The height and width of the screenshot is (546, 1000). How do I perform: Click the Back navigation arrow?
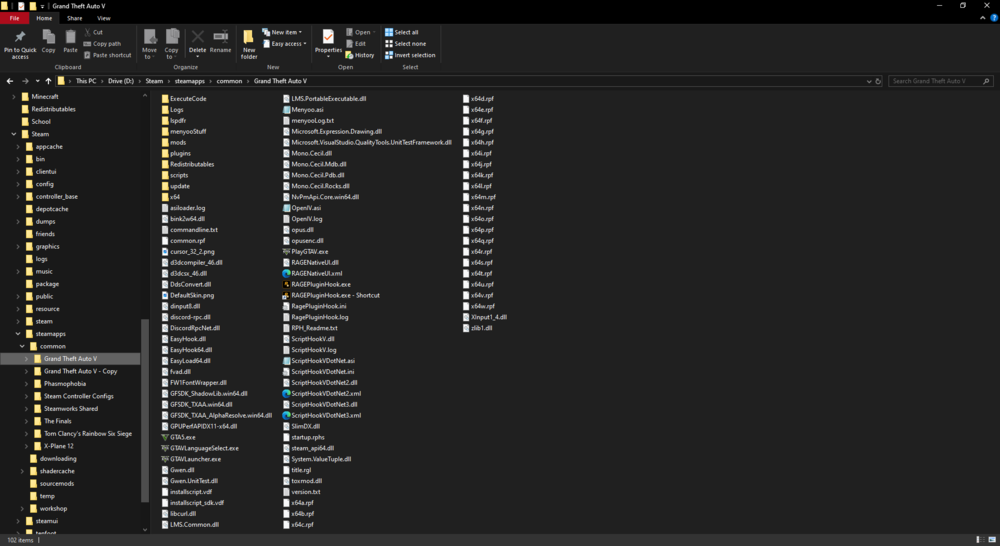click(x=10, y=81)
